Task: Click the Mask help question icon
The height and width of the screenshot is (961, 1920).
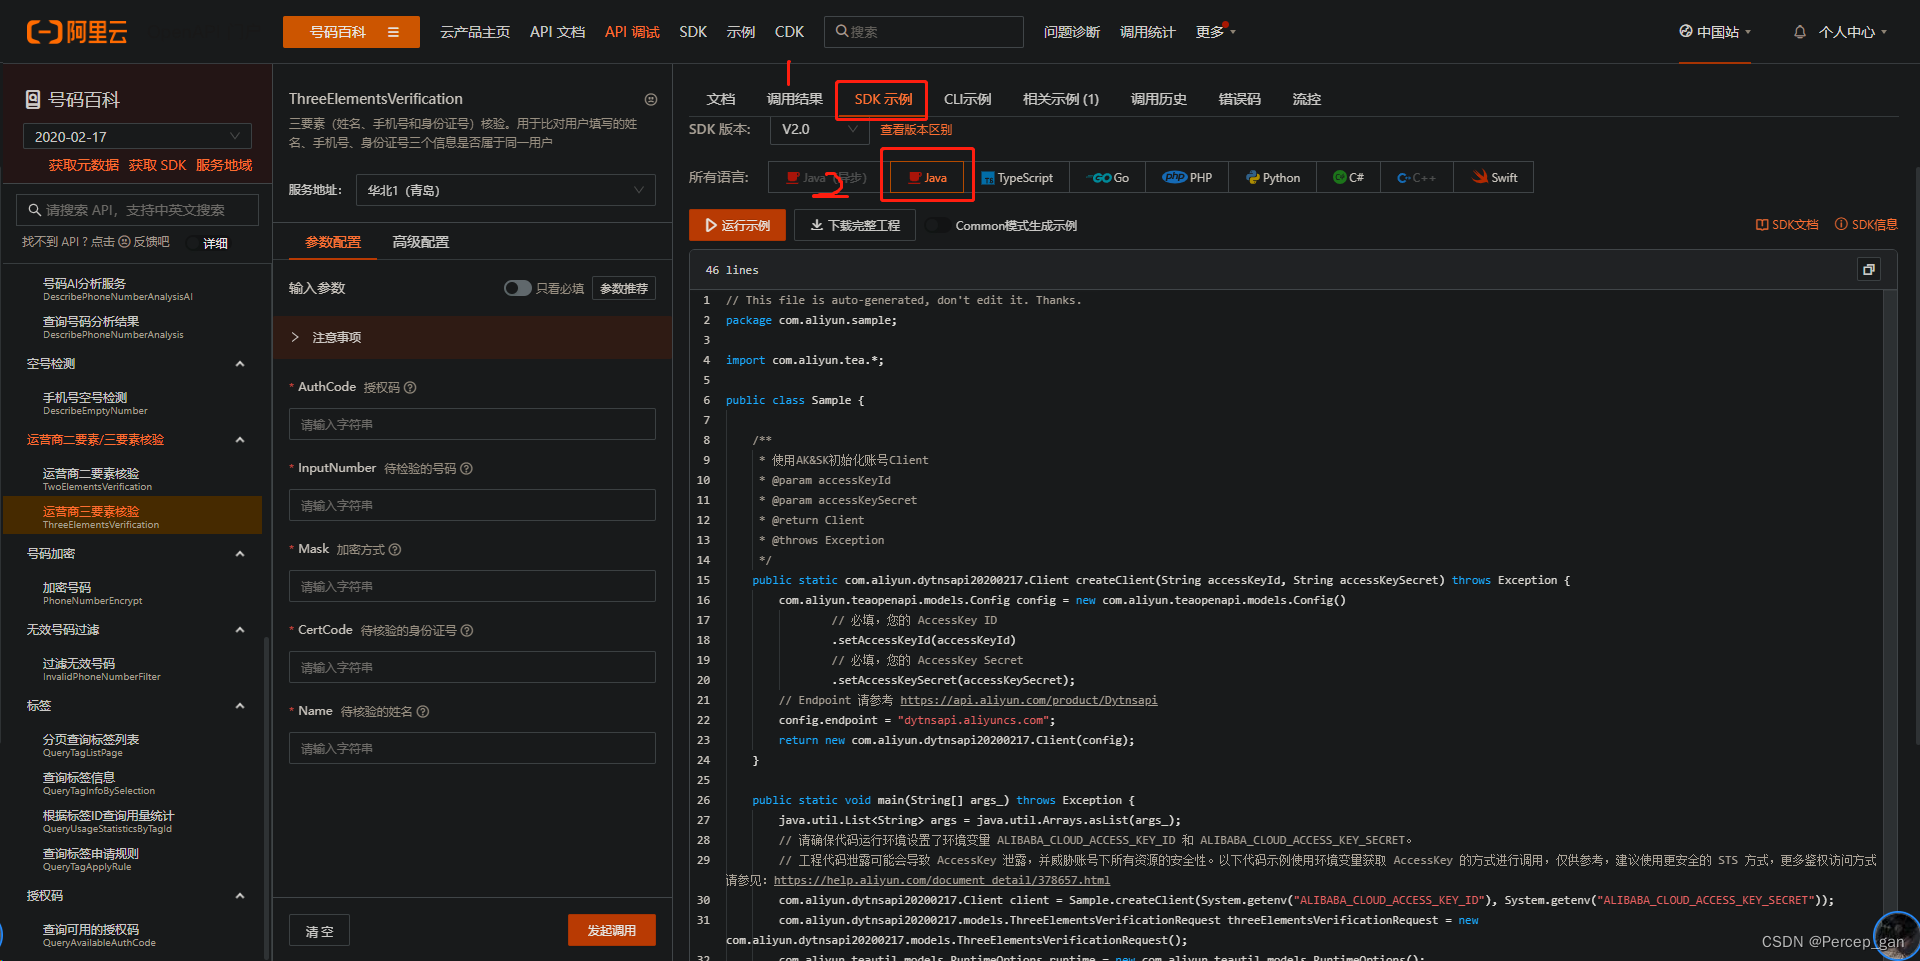Action: pos(395,550)
